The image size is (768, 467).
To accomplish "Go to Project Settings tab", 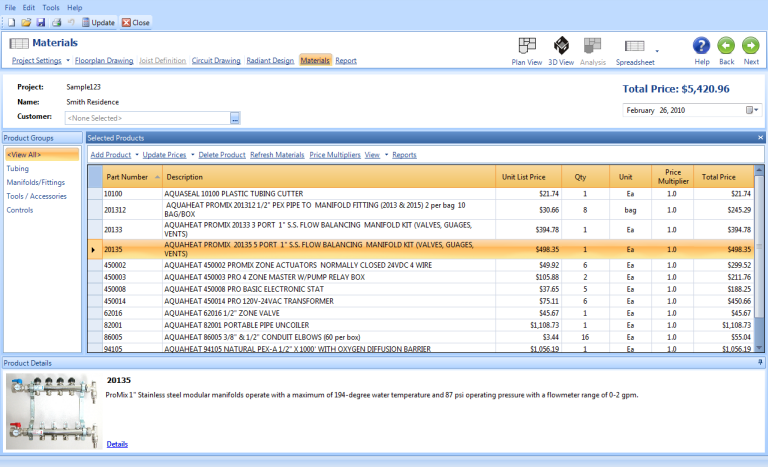I will click(37, 60).
